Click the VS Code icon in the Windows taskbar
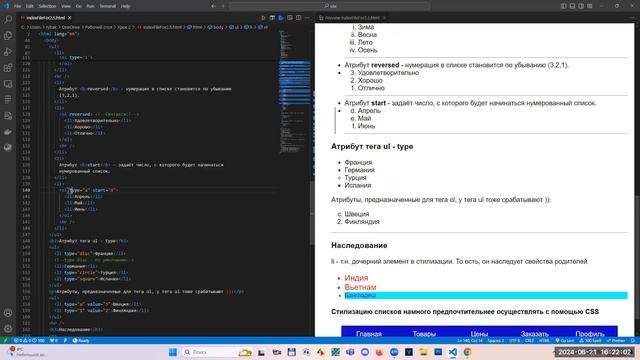 (453, 352)
